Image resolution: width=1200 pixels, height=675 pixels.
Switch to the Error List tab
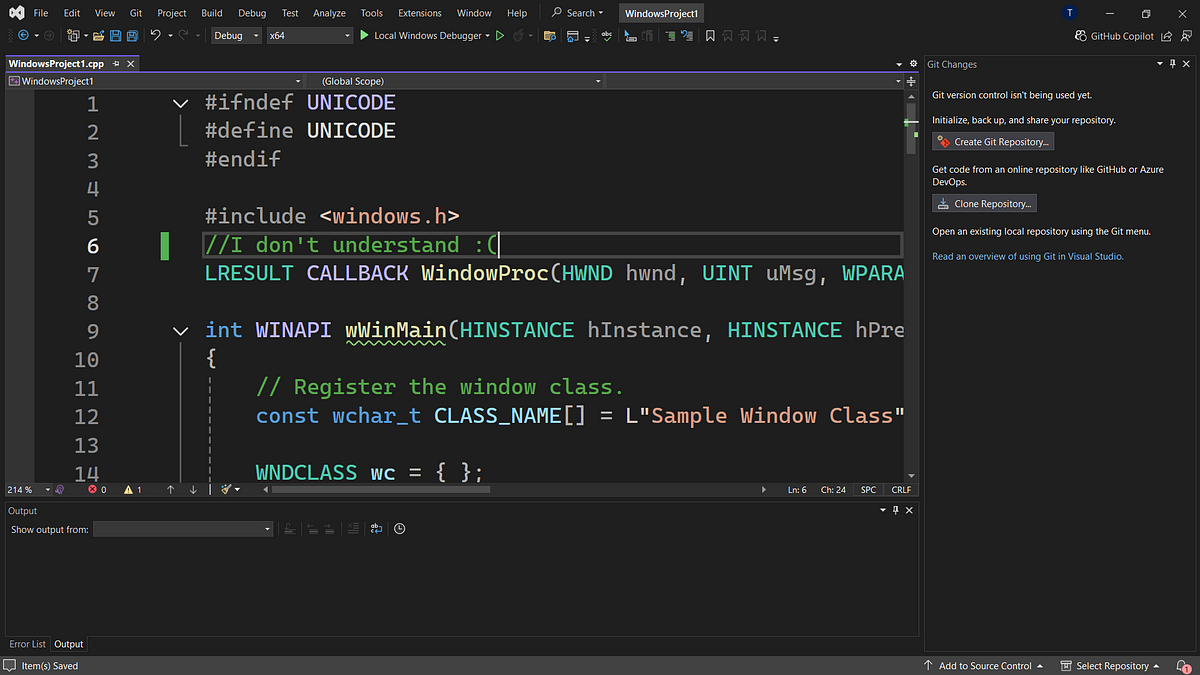(27, 644)
